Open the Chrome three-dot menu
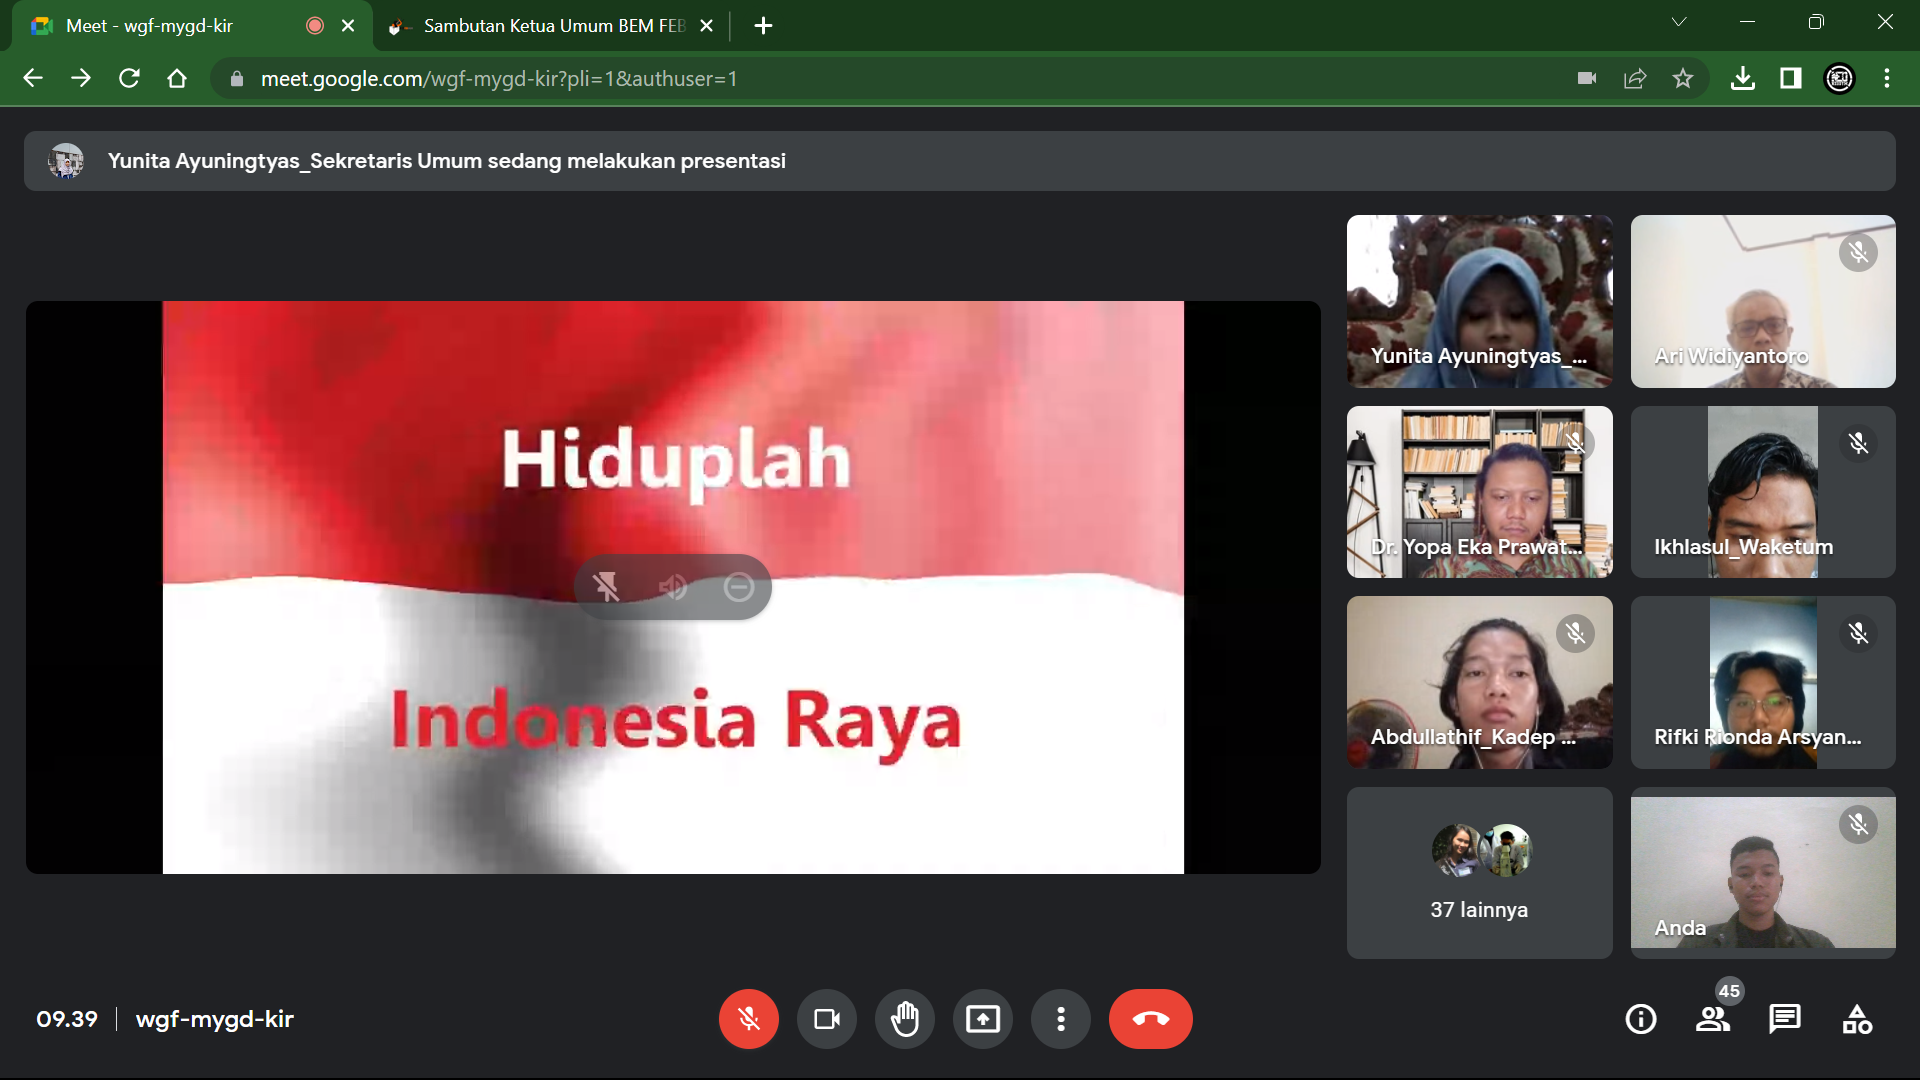Image resolution: width=1920 pixels, height=1080 pixels. pyautogui.click(x=1887, y=78)
